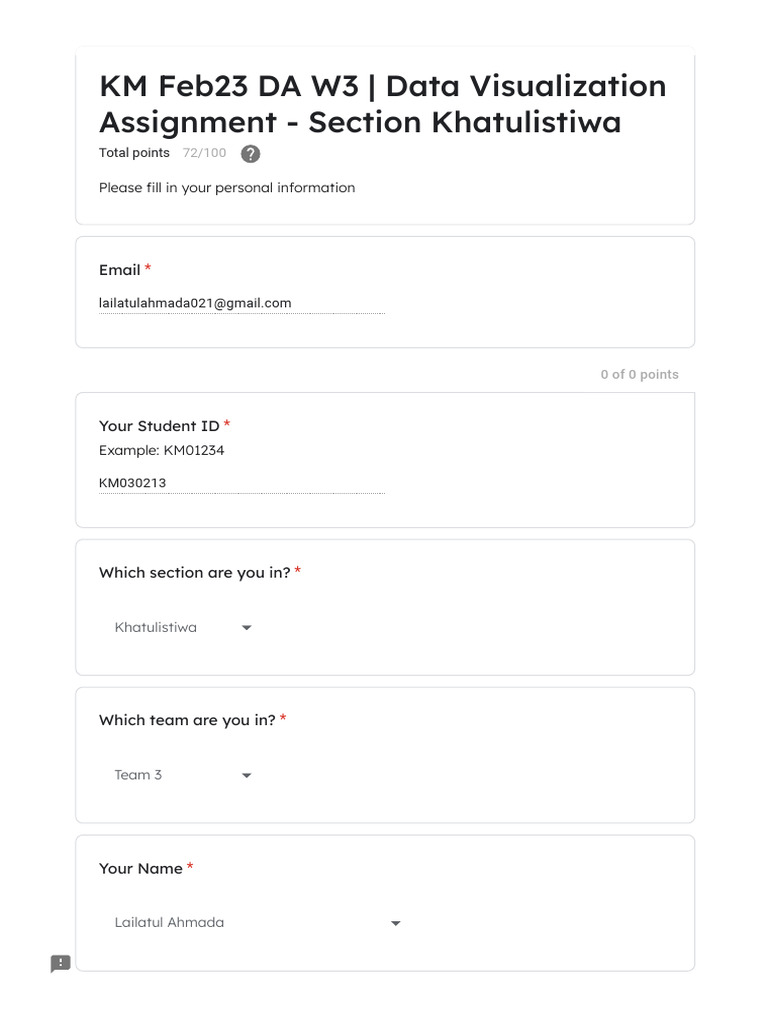The width and height of the screenshot is (768, 1024).
Task: Open the team dropdown arrow beside Team 3
Action: click(x=247, y=775)
